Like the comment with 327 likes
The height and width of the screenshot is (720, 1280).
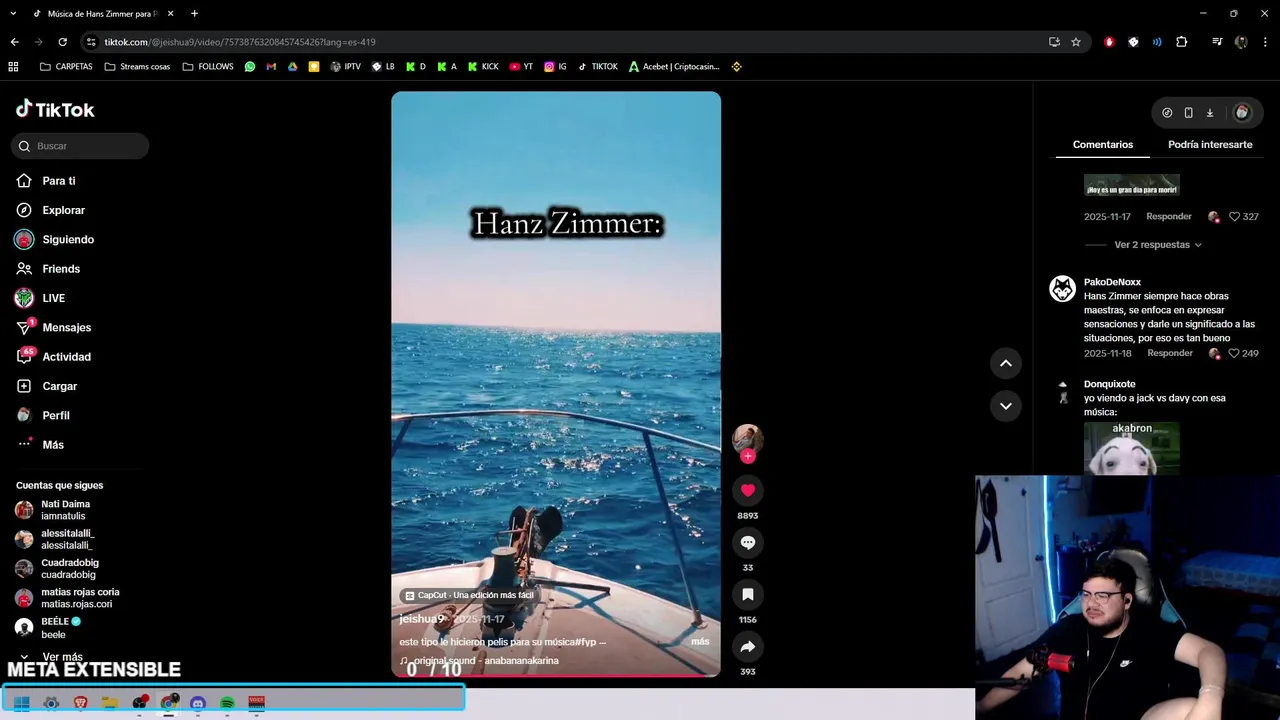coord(1234,216)
